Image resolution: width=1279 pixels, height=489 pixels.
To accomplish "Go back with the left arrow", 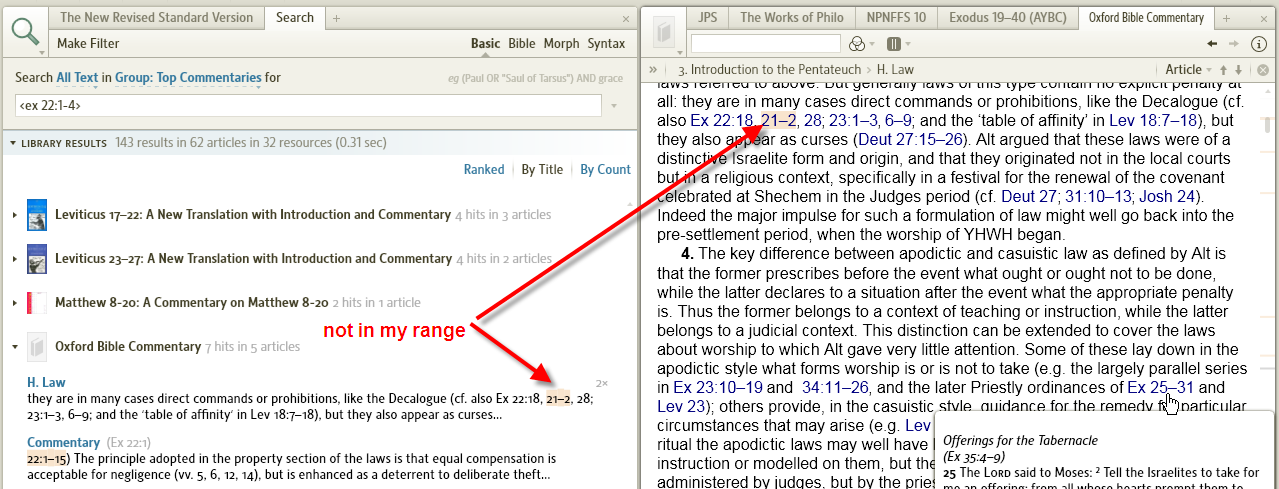I will [x=1212, y=44].
